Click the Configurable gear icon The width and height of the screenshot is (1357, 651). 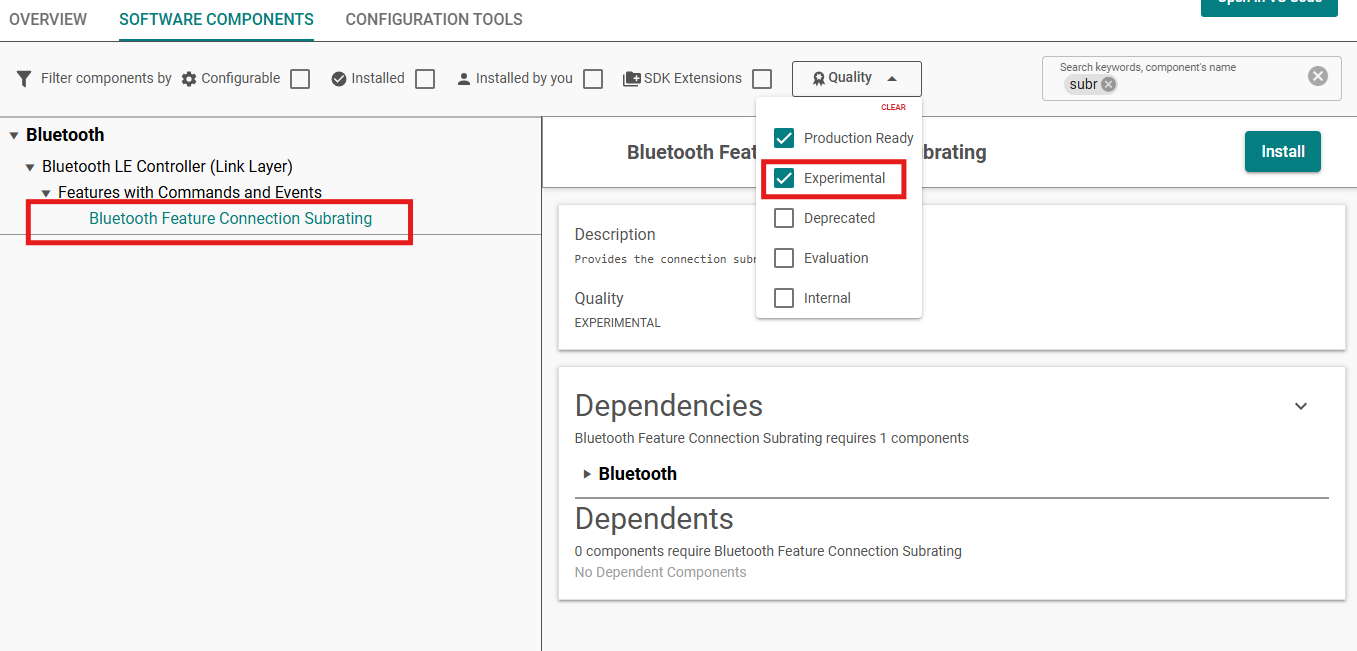[189, 79]
